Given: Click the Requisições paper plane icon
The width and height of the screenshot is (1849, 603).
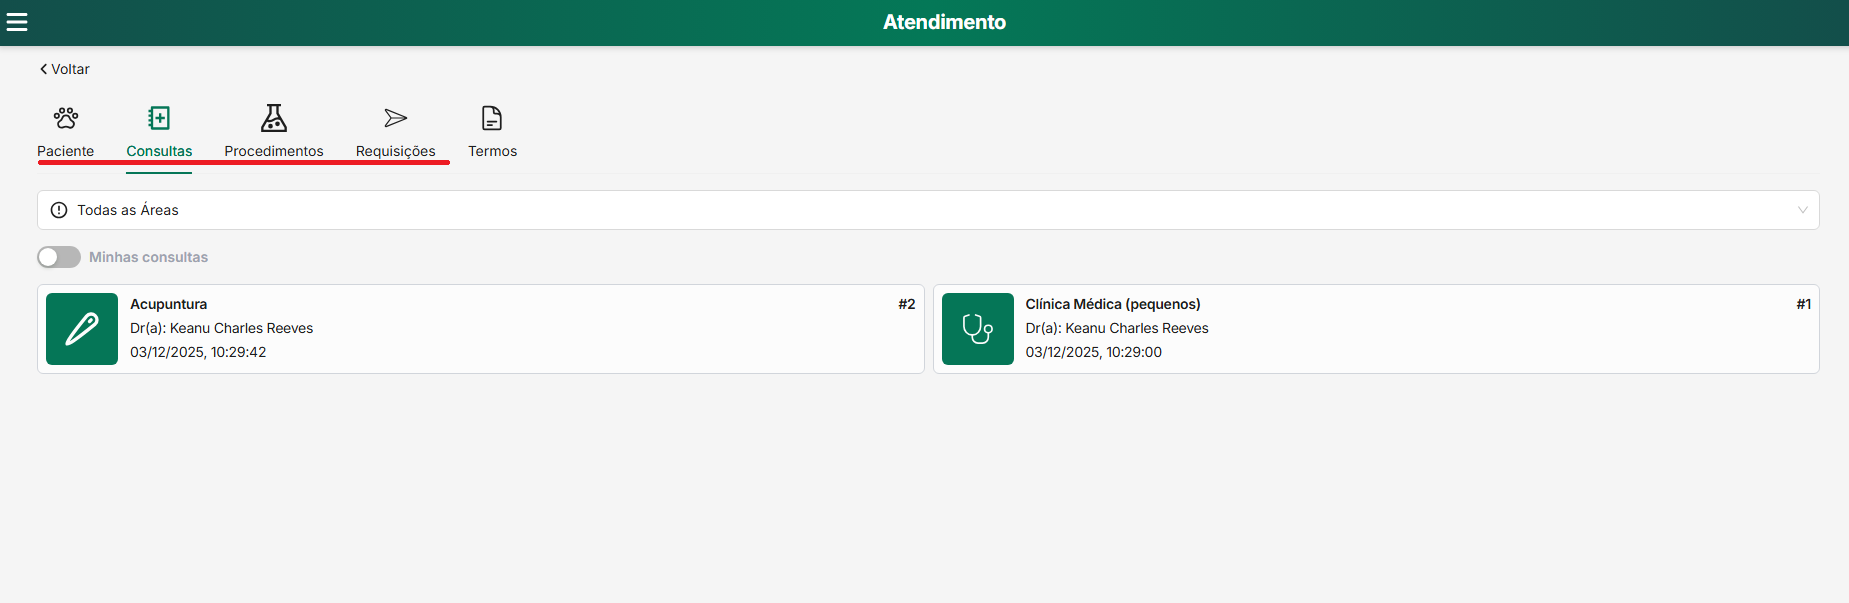Looking at the screenshot, I should pos(396,118).
